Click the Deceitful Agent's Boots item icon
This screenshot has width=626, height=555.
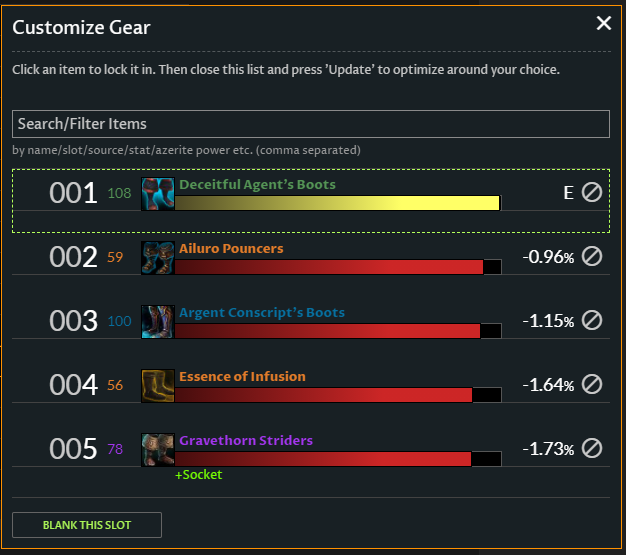tap(158, 194)
